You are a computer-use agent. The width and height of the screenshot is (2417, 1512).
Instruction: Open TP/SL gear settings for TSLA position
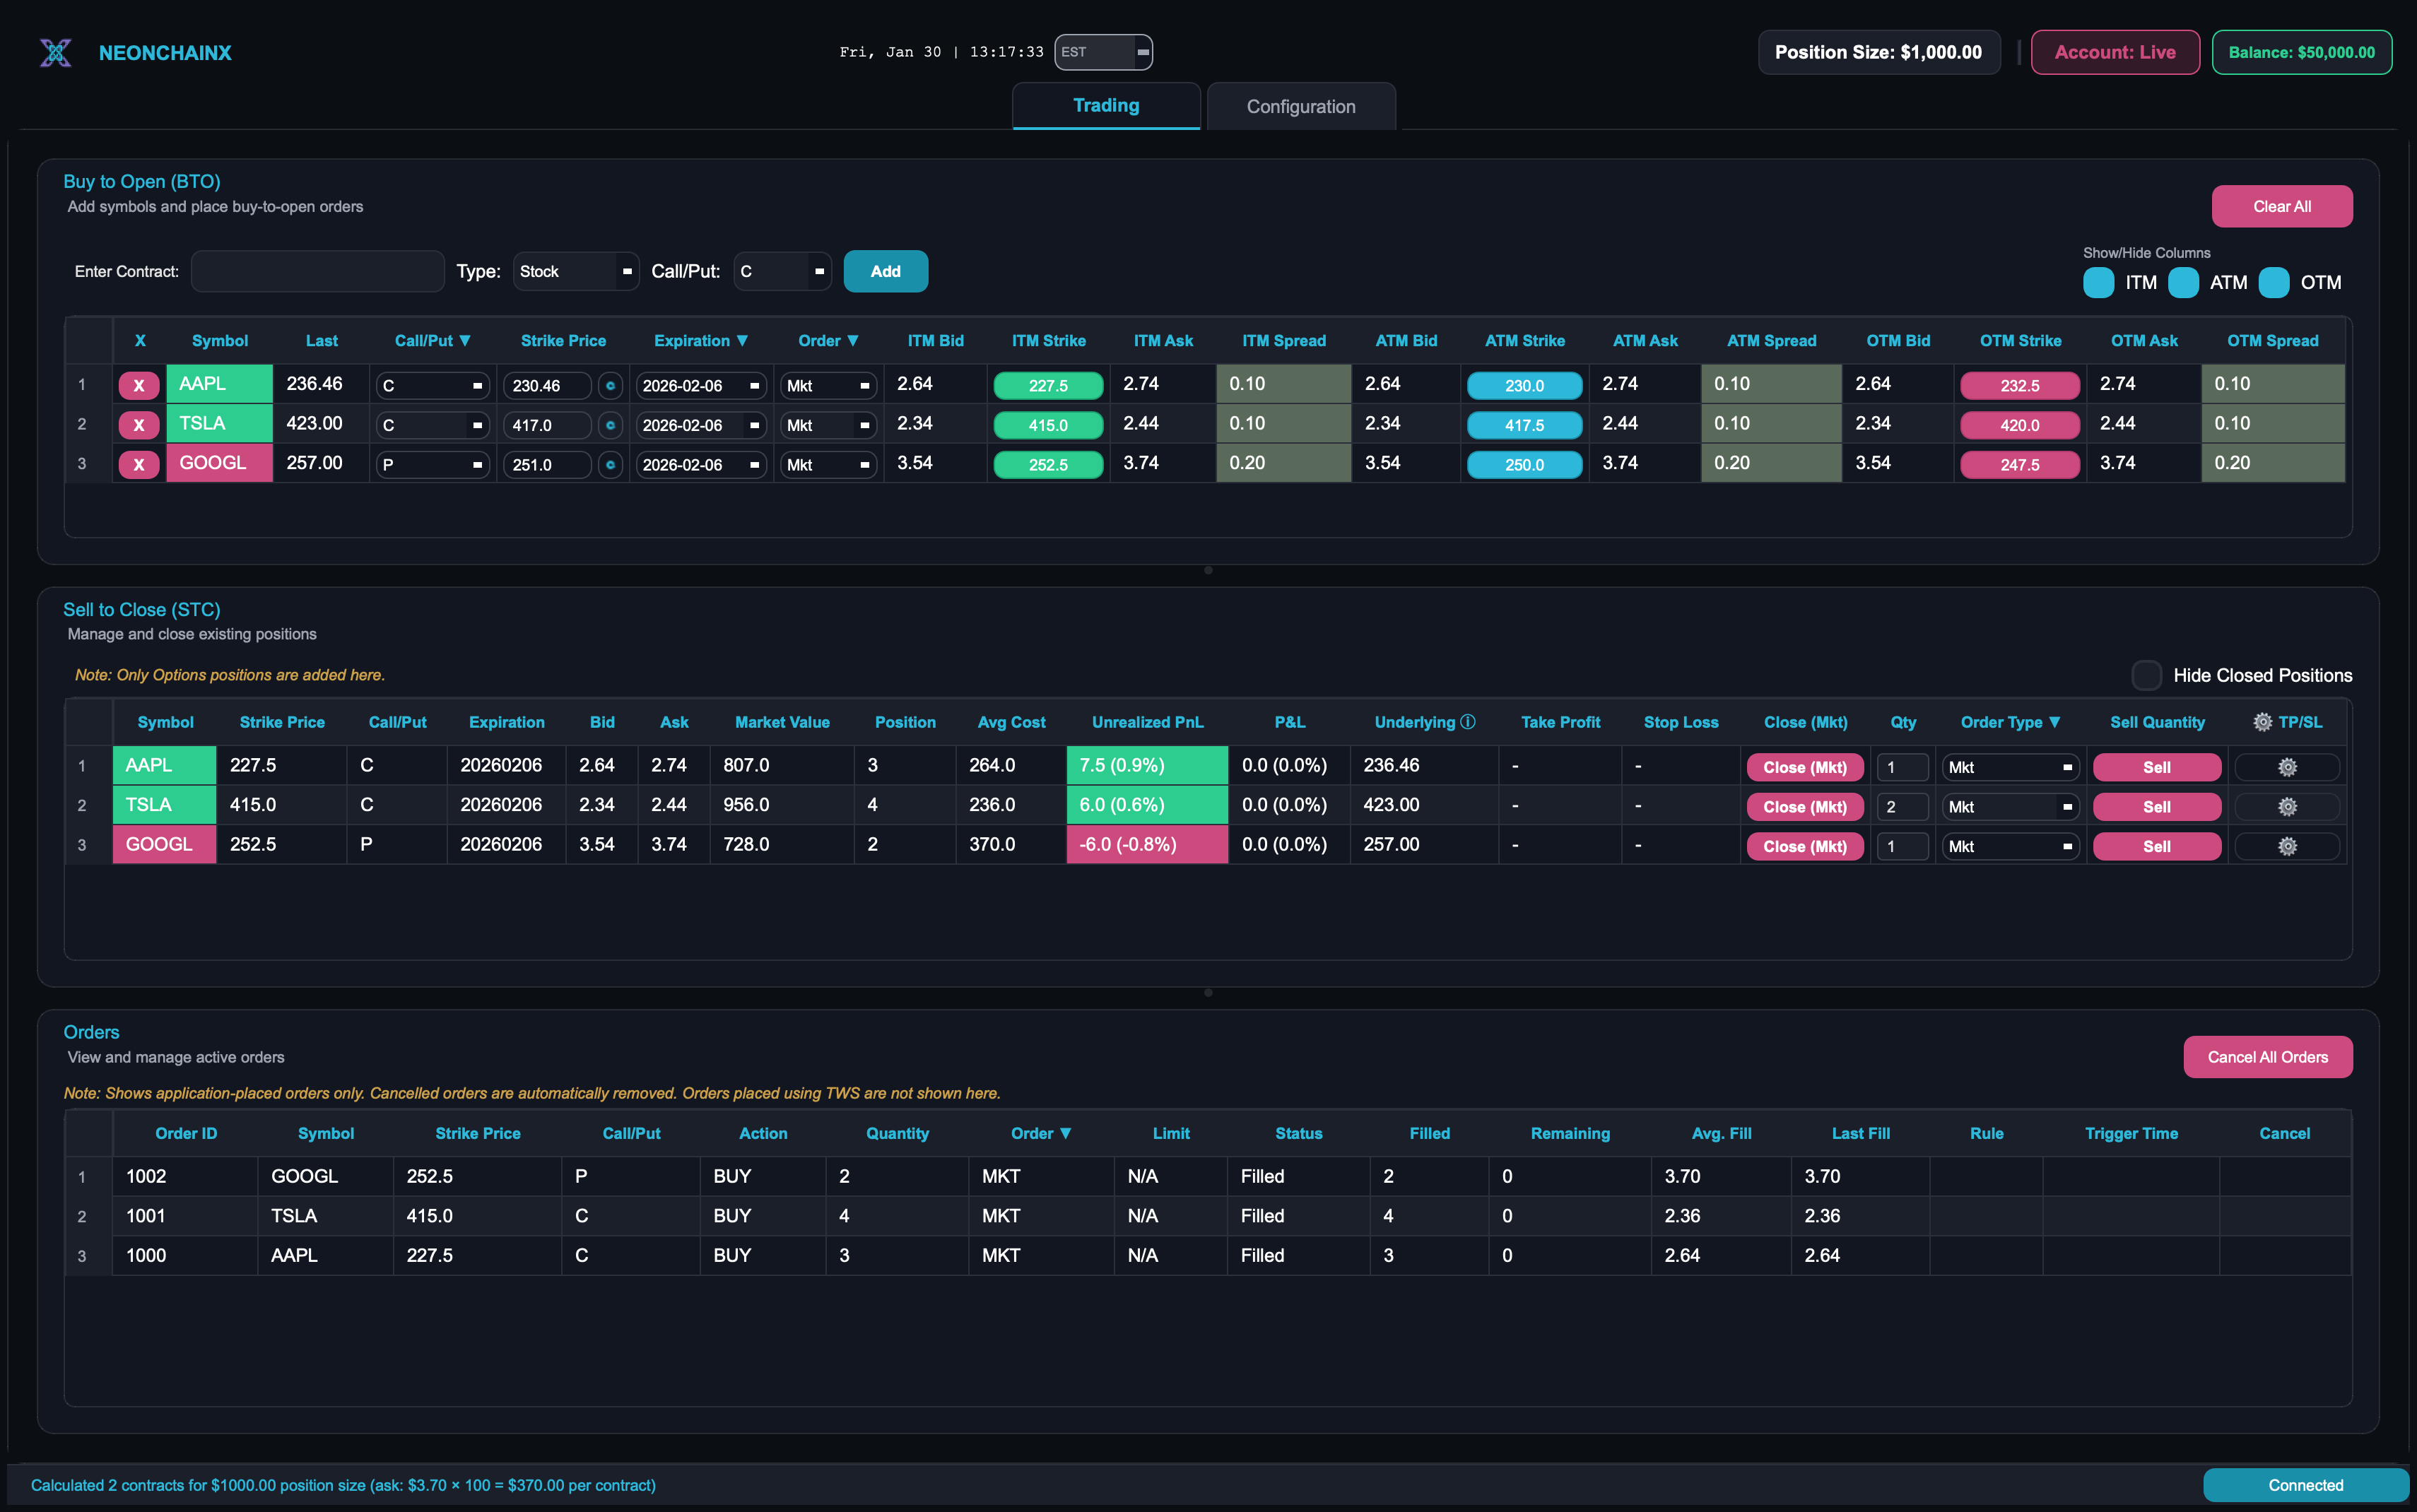coord(2286,807)
